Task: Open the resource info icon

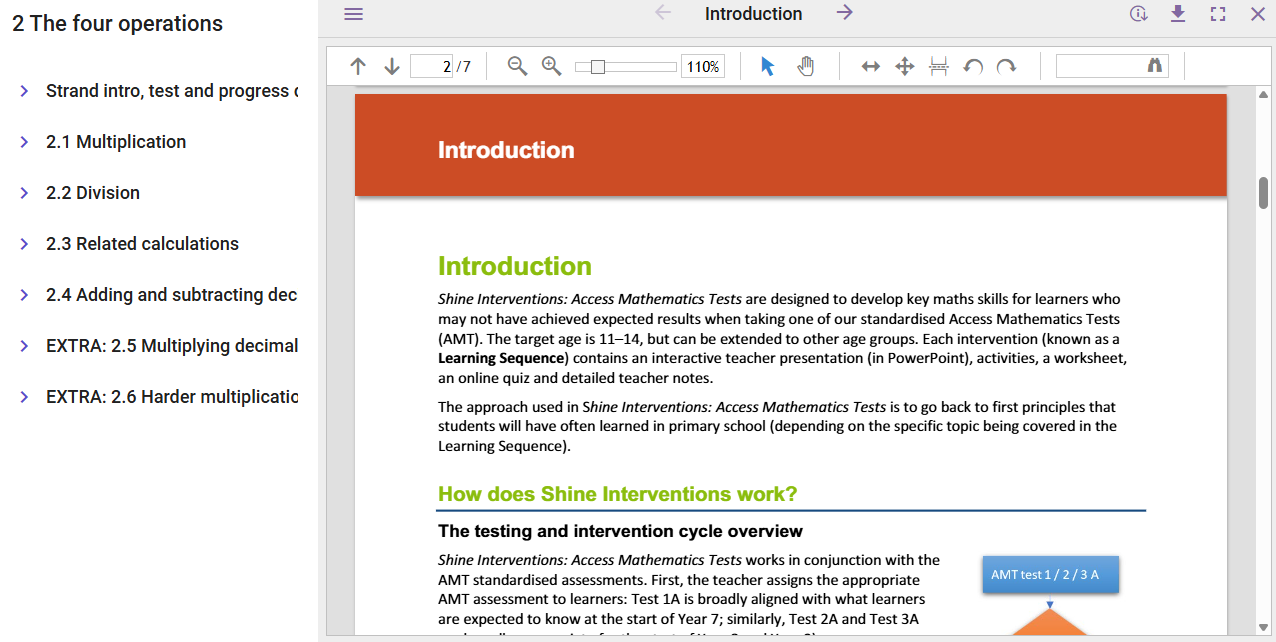Action: click(x=1138, y=14)
